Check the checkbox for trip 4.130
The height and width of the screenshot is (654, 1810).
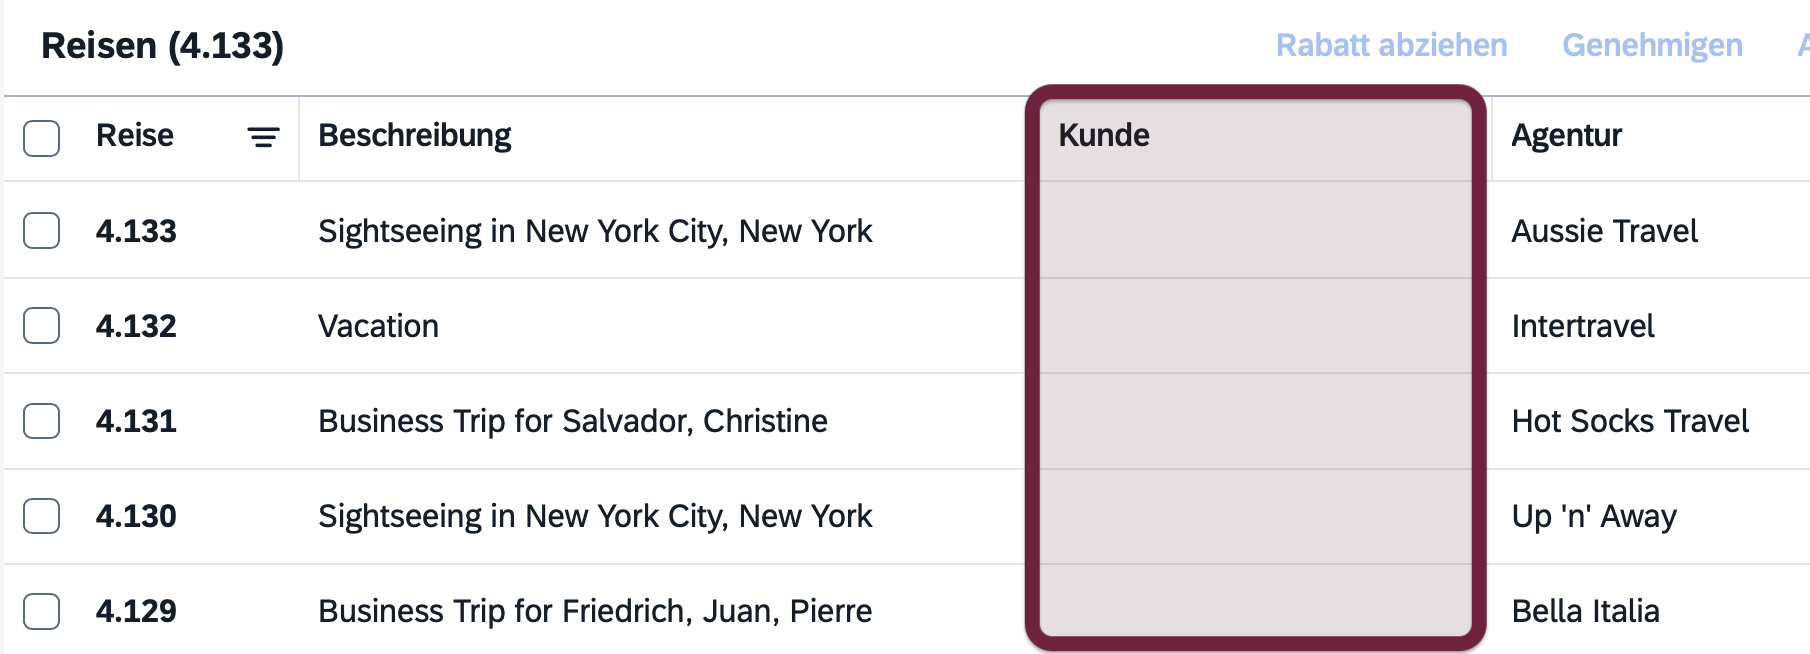(40, 516)
